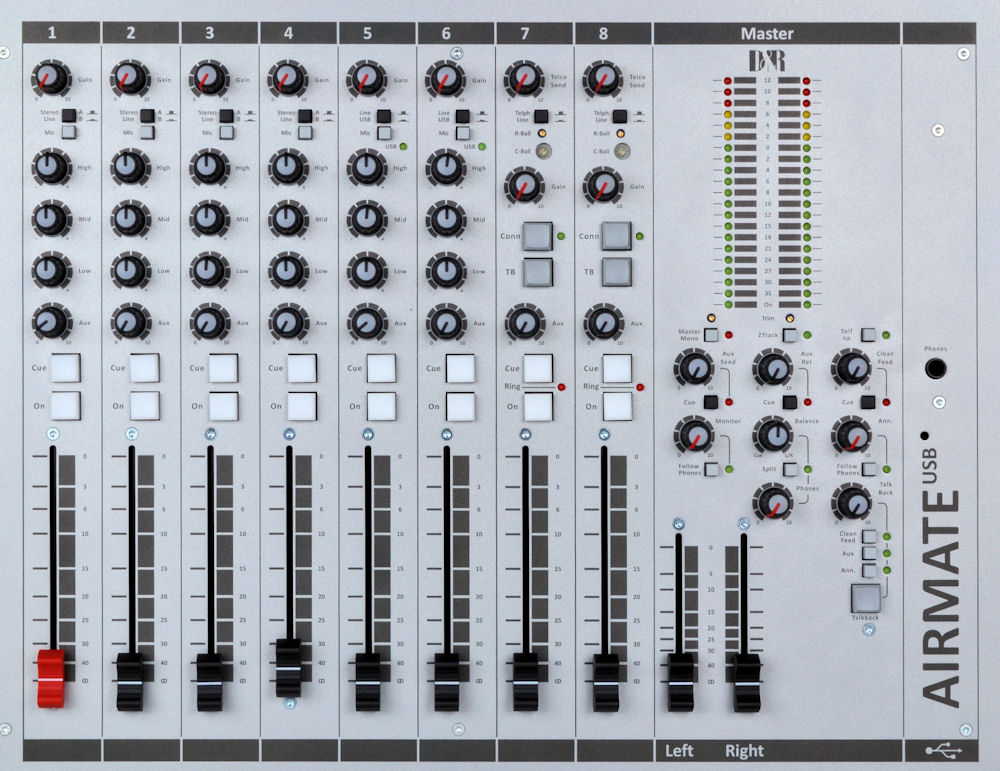Turn the Low EQ knob on channel 2
Viewport: 1000px width, 771px height.
pyautogui.click(x=128, y=268)
